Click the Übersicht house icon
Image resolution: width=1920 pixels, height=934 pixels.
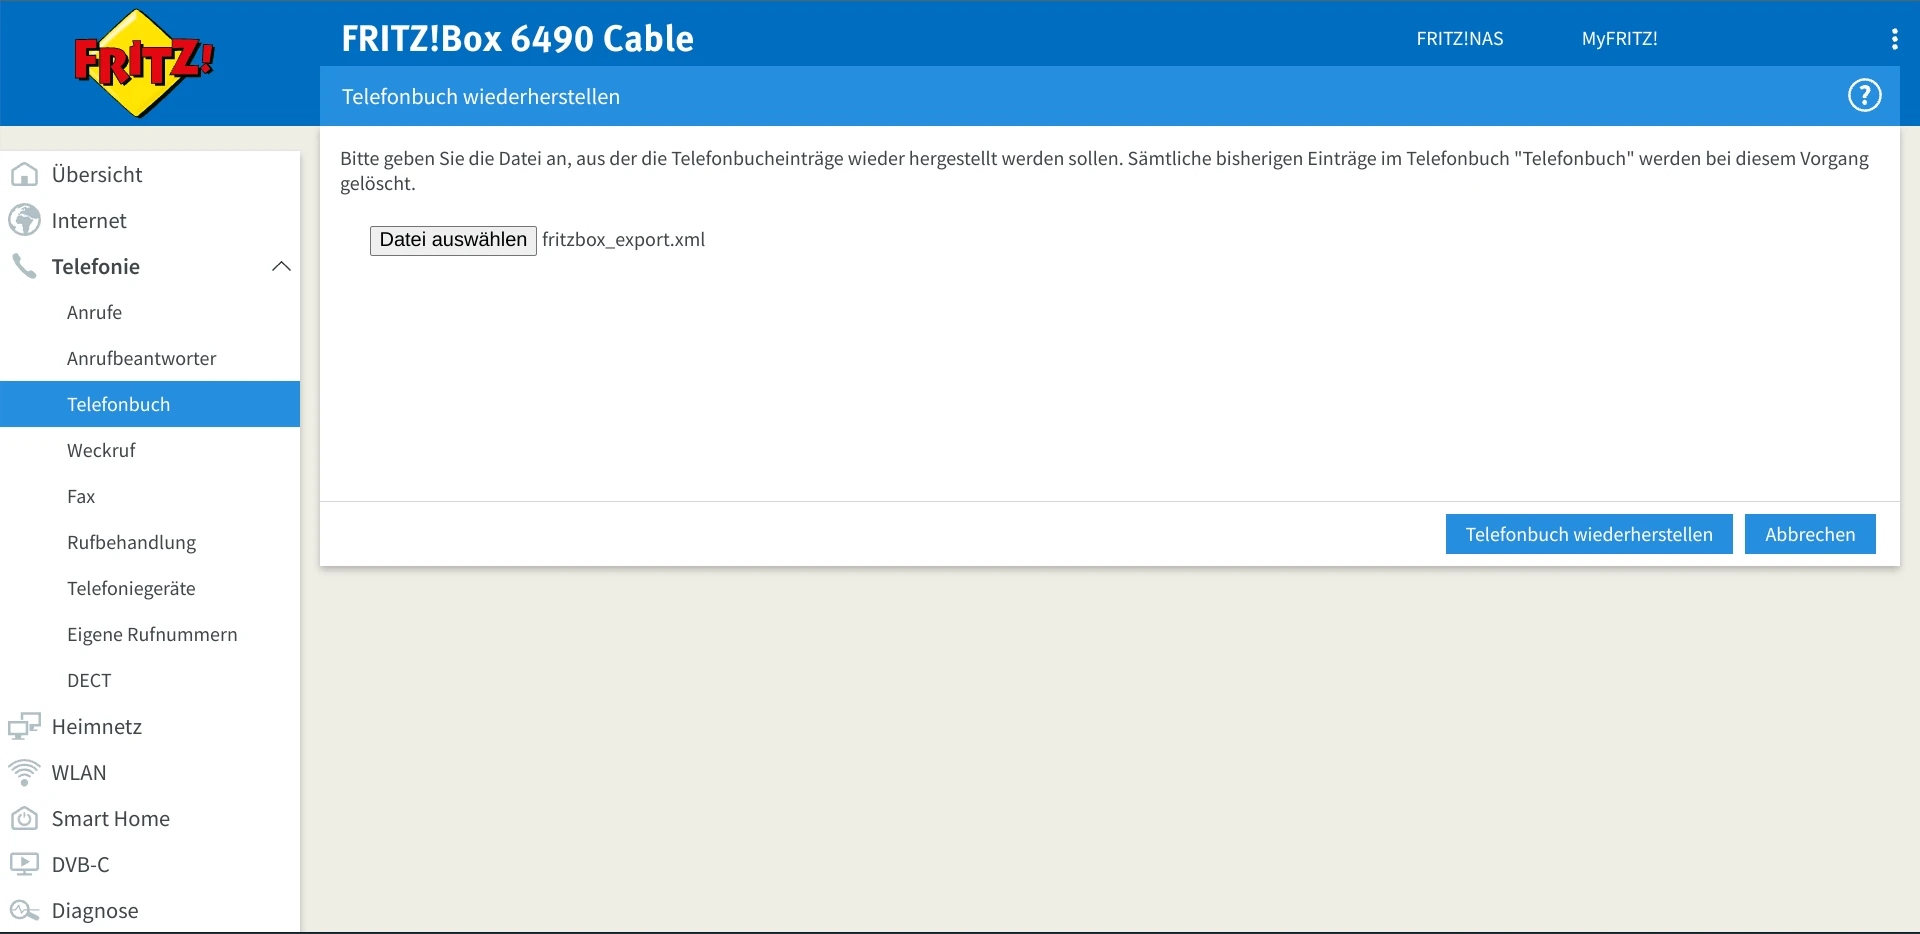[24, 175]
